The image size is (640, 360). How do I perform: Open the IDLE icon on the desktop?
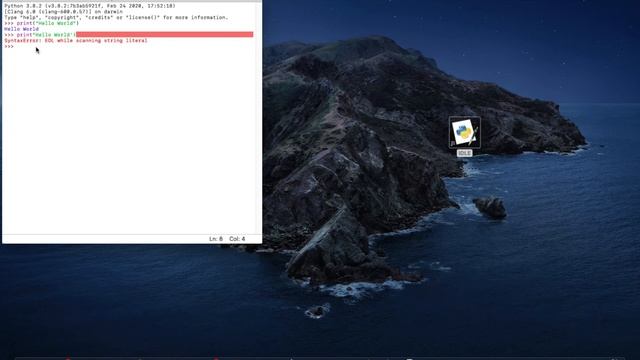(464, 132)
